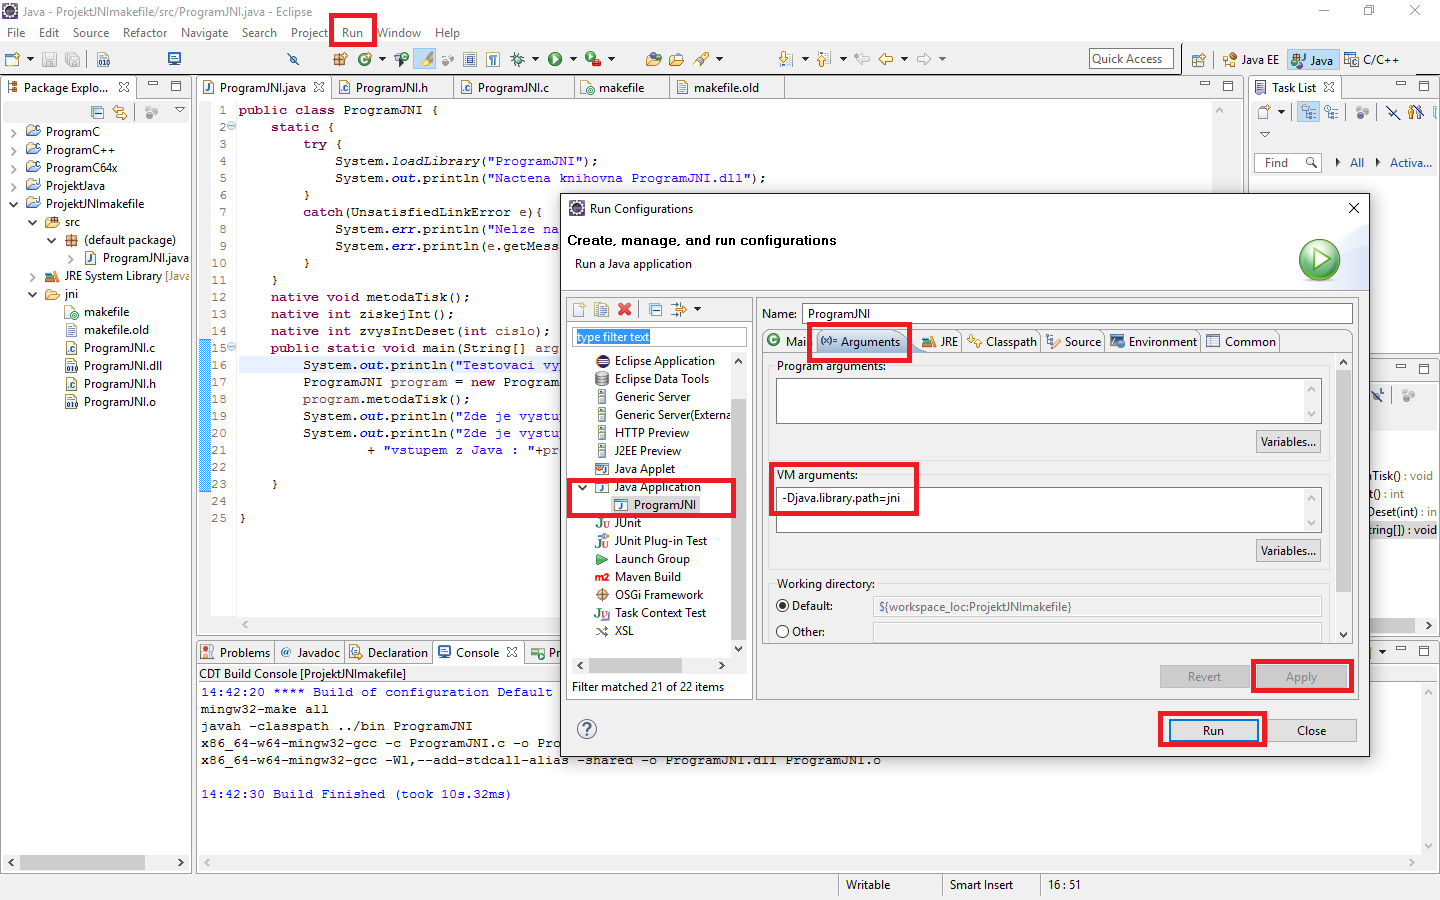The height and width of the screenshot is (900, 1440).
Task: Switch to the Classpath tab
Action: tap(1001, 341)
